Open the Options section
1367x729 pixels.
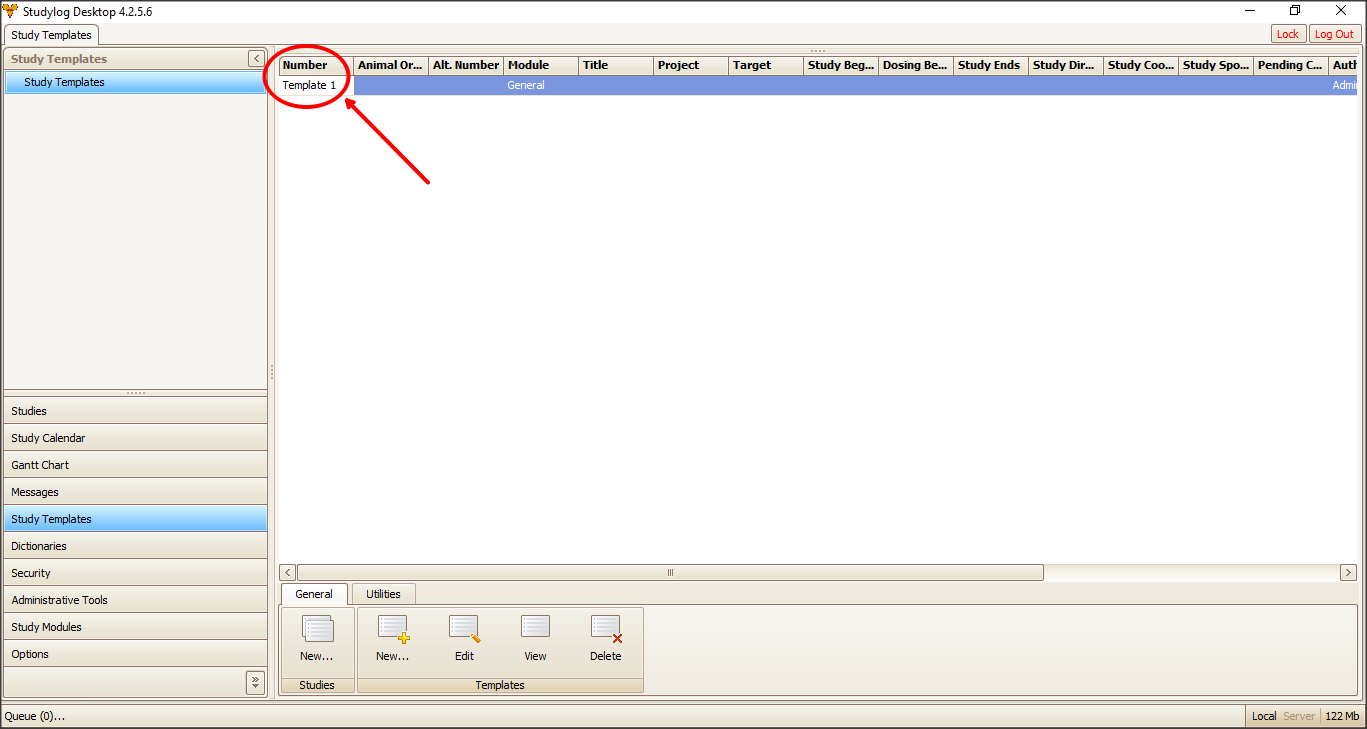tap(136, 654)
